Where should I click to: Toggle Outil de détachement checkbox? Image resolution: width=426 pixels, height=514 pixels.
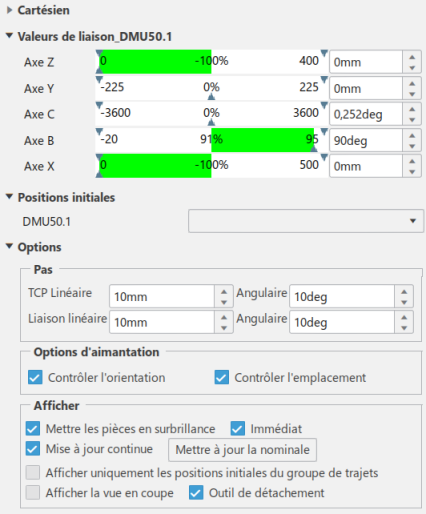(196, 493)
